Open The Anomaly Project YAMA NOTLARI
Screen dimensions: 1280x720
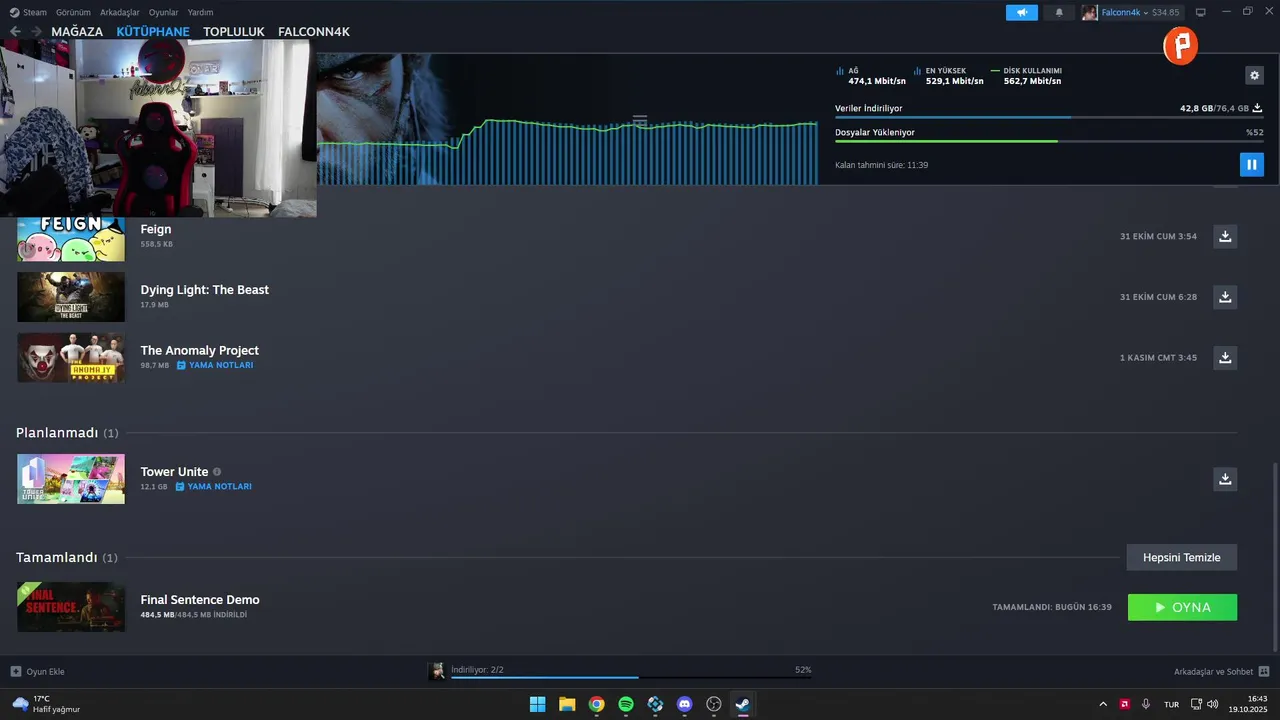215,365
